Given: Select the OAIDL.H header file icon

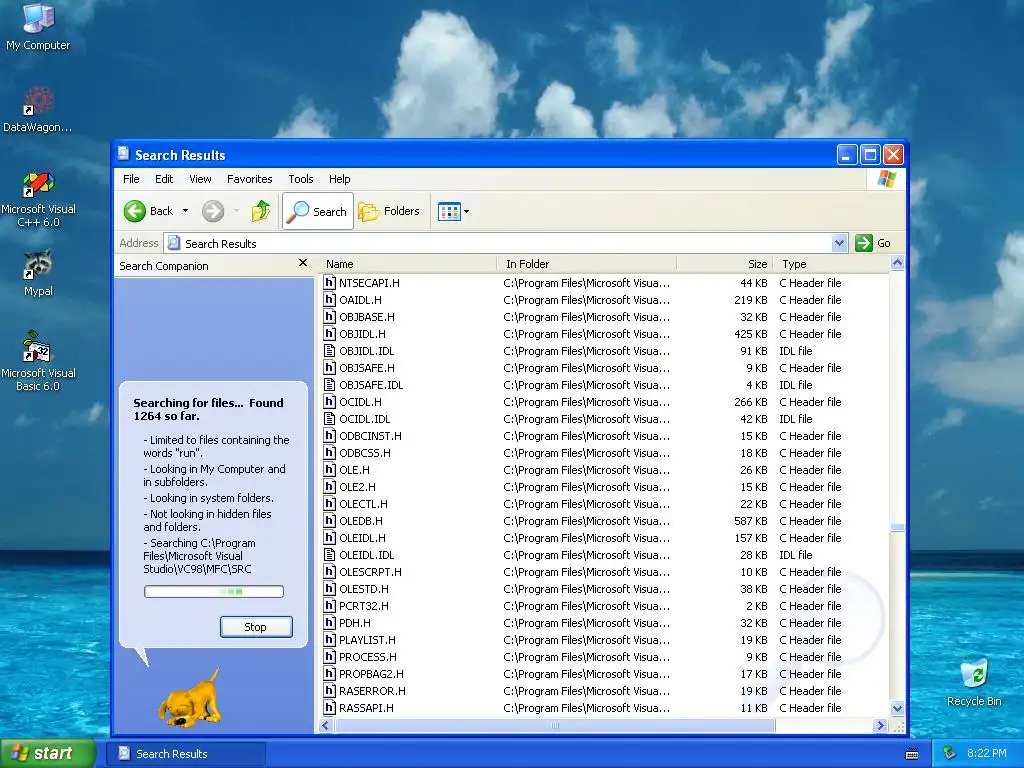Looking at the screenshot, I should pos(330,300).
